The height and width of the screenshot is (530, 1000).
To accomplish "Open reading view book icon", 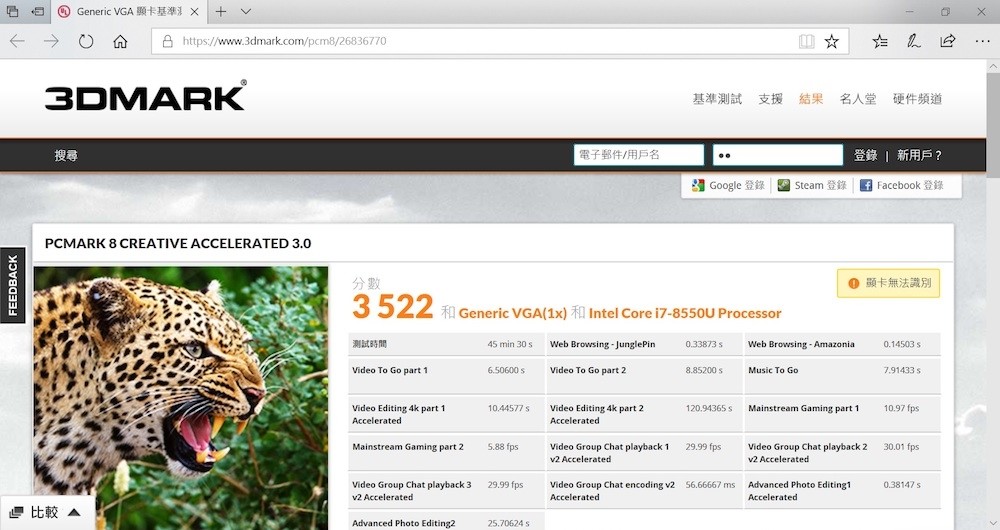I will [807, 41].
